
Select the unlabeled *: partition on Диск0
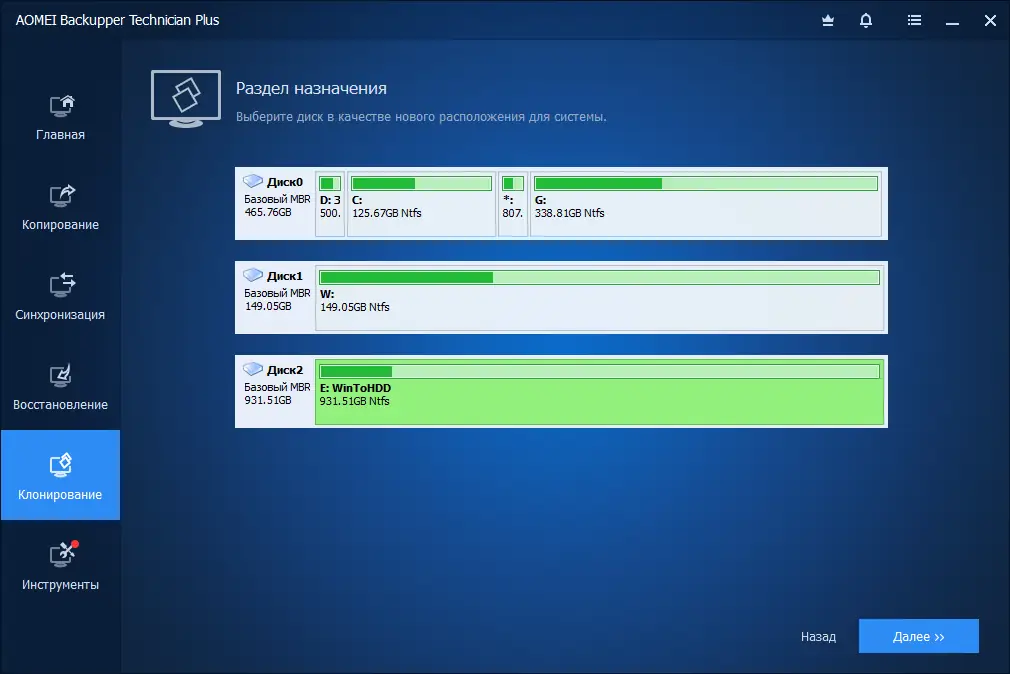point(513,204)
